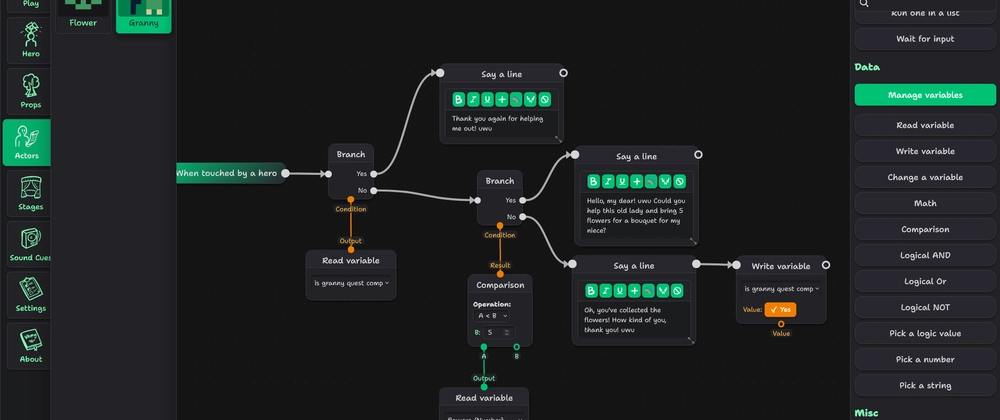Click the Yes output port of first Branch
Viewport: 1000px width, 420px height.
(374, 173)
